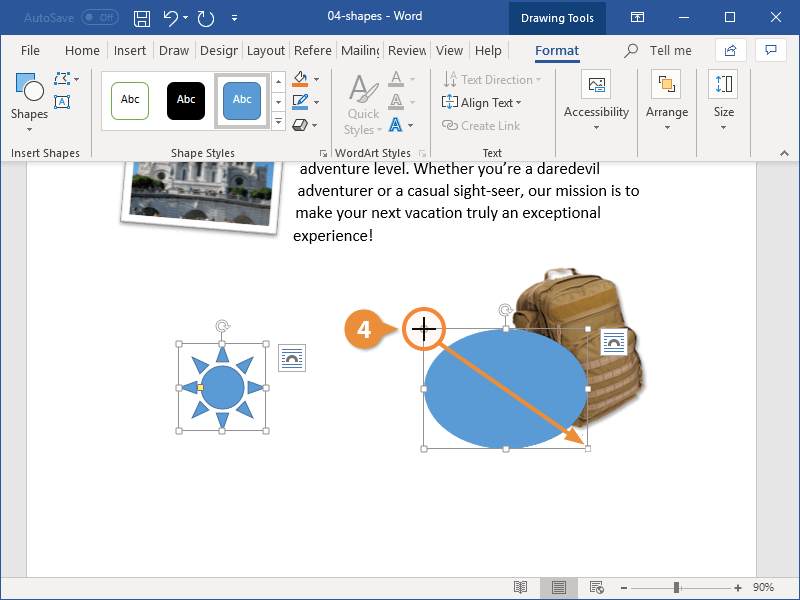Switch to the Format ribbon tab
Screen dimensions: 800x600
click(x=557, y=50)
